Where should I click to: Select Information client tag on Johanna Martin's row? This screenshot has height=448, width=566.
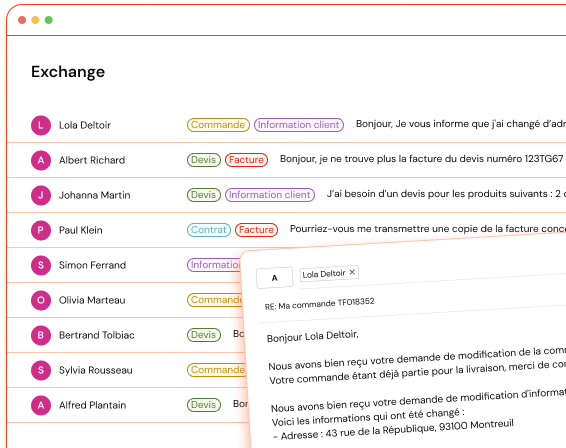tap(270, 195)
